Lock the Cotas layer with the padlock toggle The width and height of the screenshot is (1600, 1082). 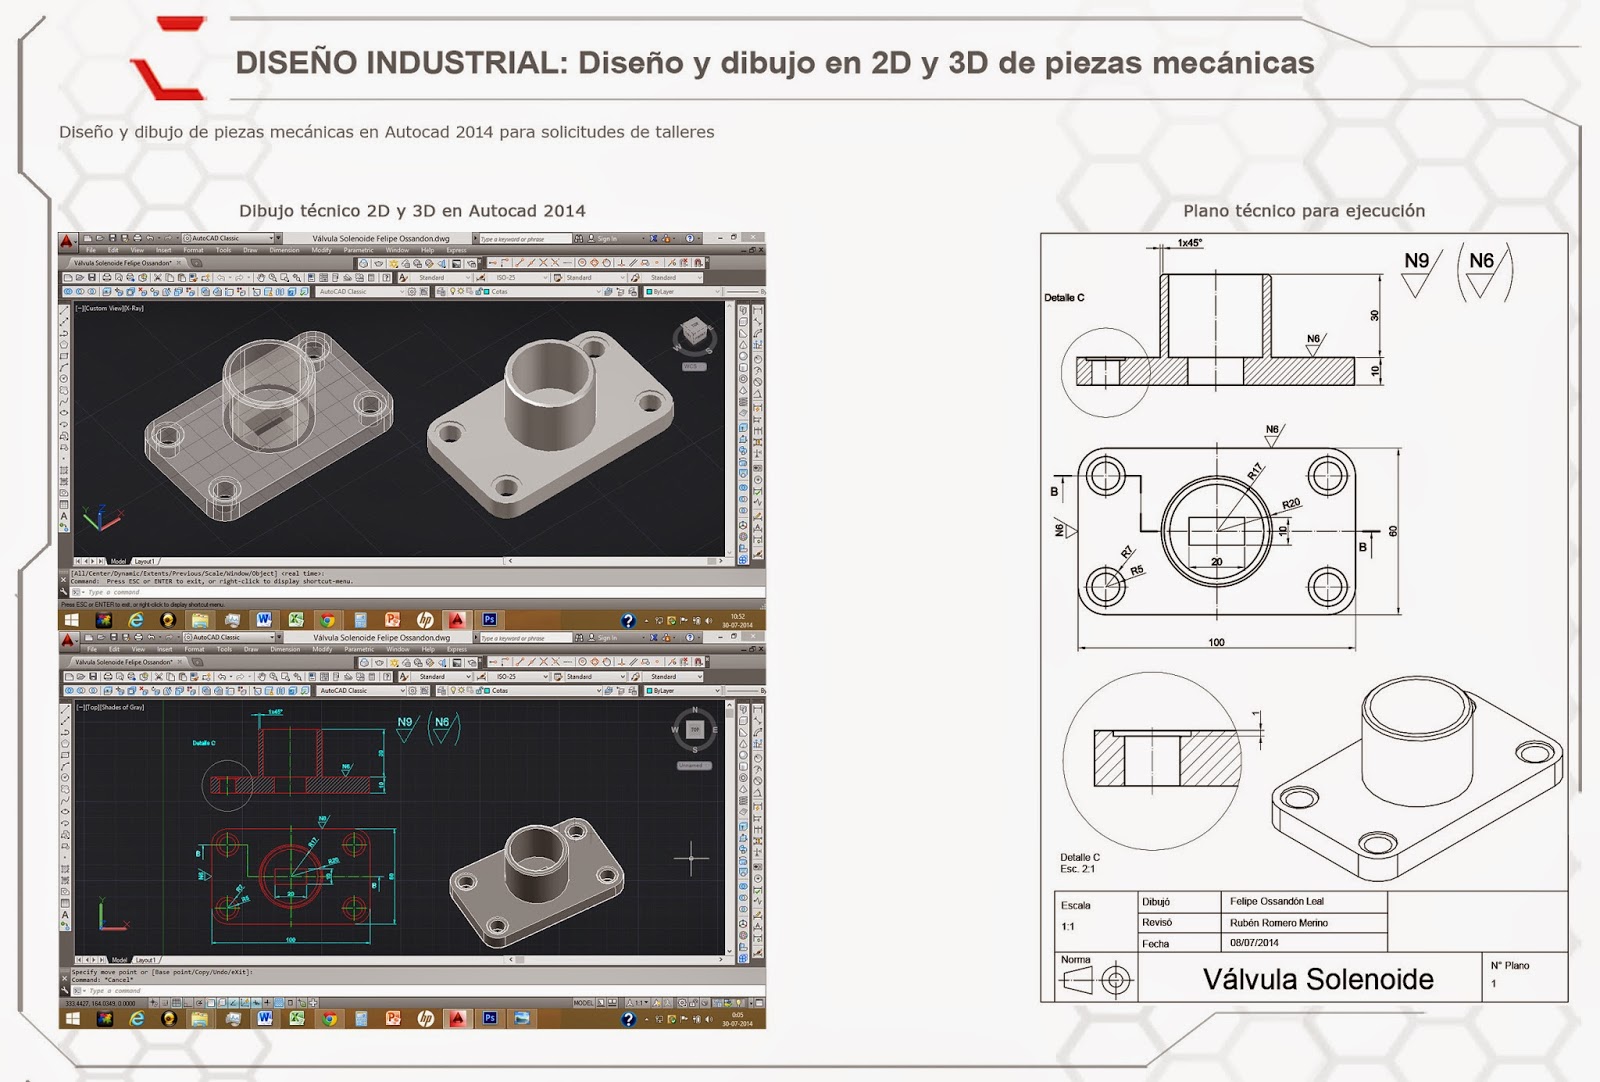coord(478,291)
